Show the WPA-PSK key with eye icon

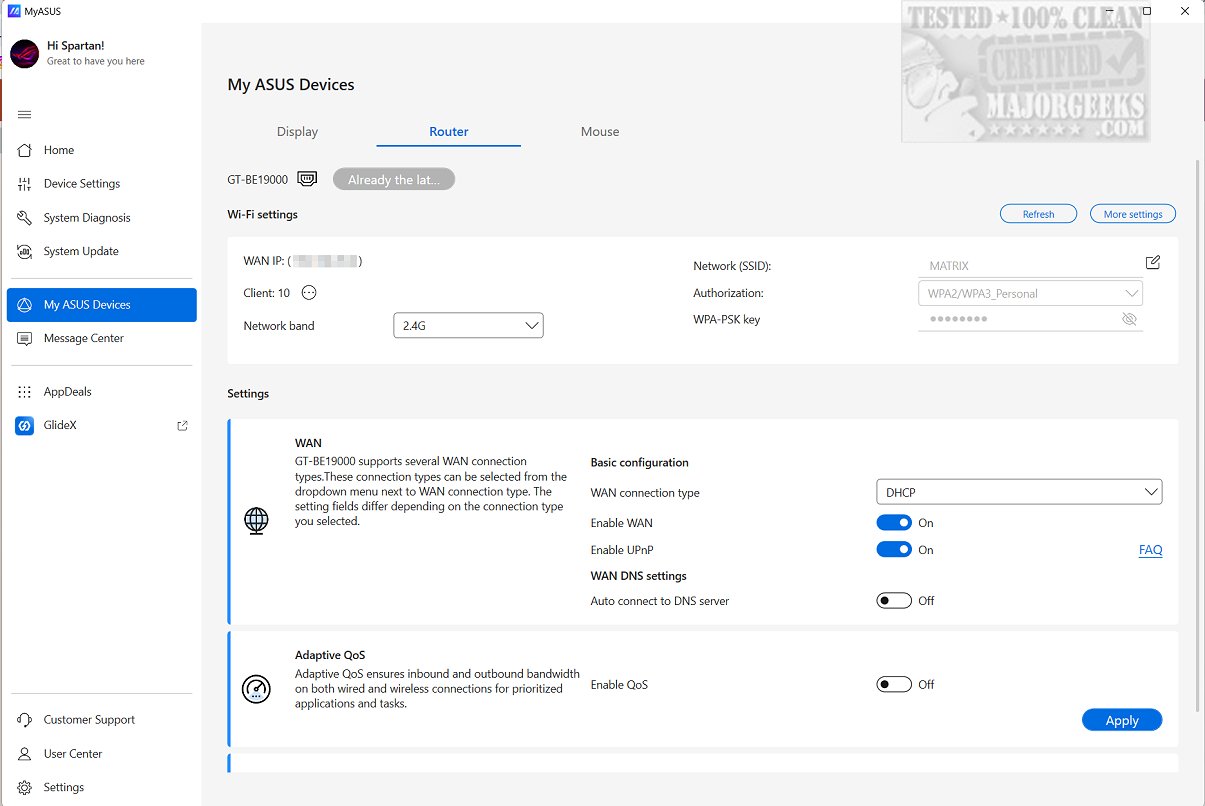point(1129,319)
